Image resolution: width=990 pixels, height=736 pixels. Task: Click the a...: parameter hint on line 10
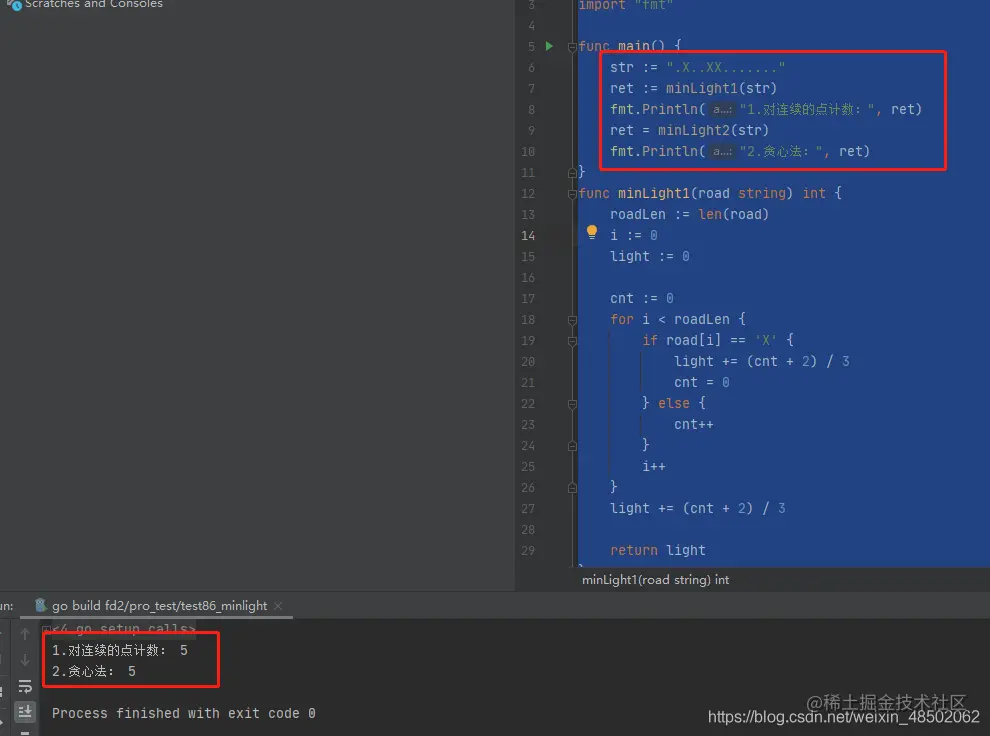(x=722, y=151)
